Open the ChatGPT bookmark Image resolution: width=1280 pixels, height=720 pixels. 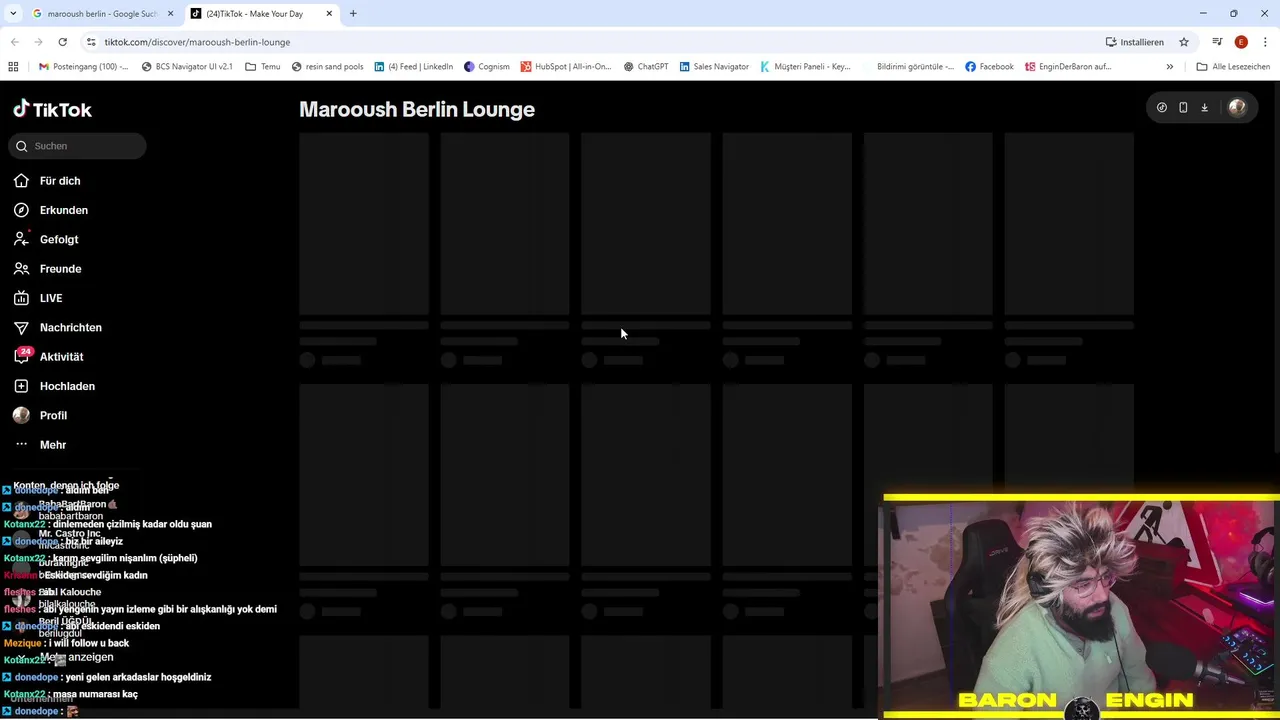coord(645,67)
